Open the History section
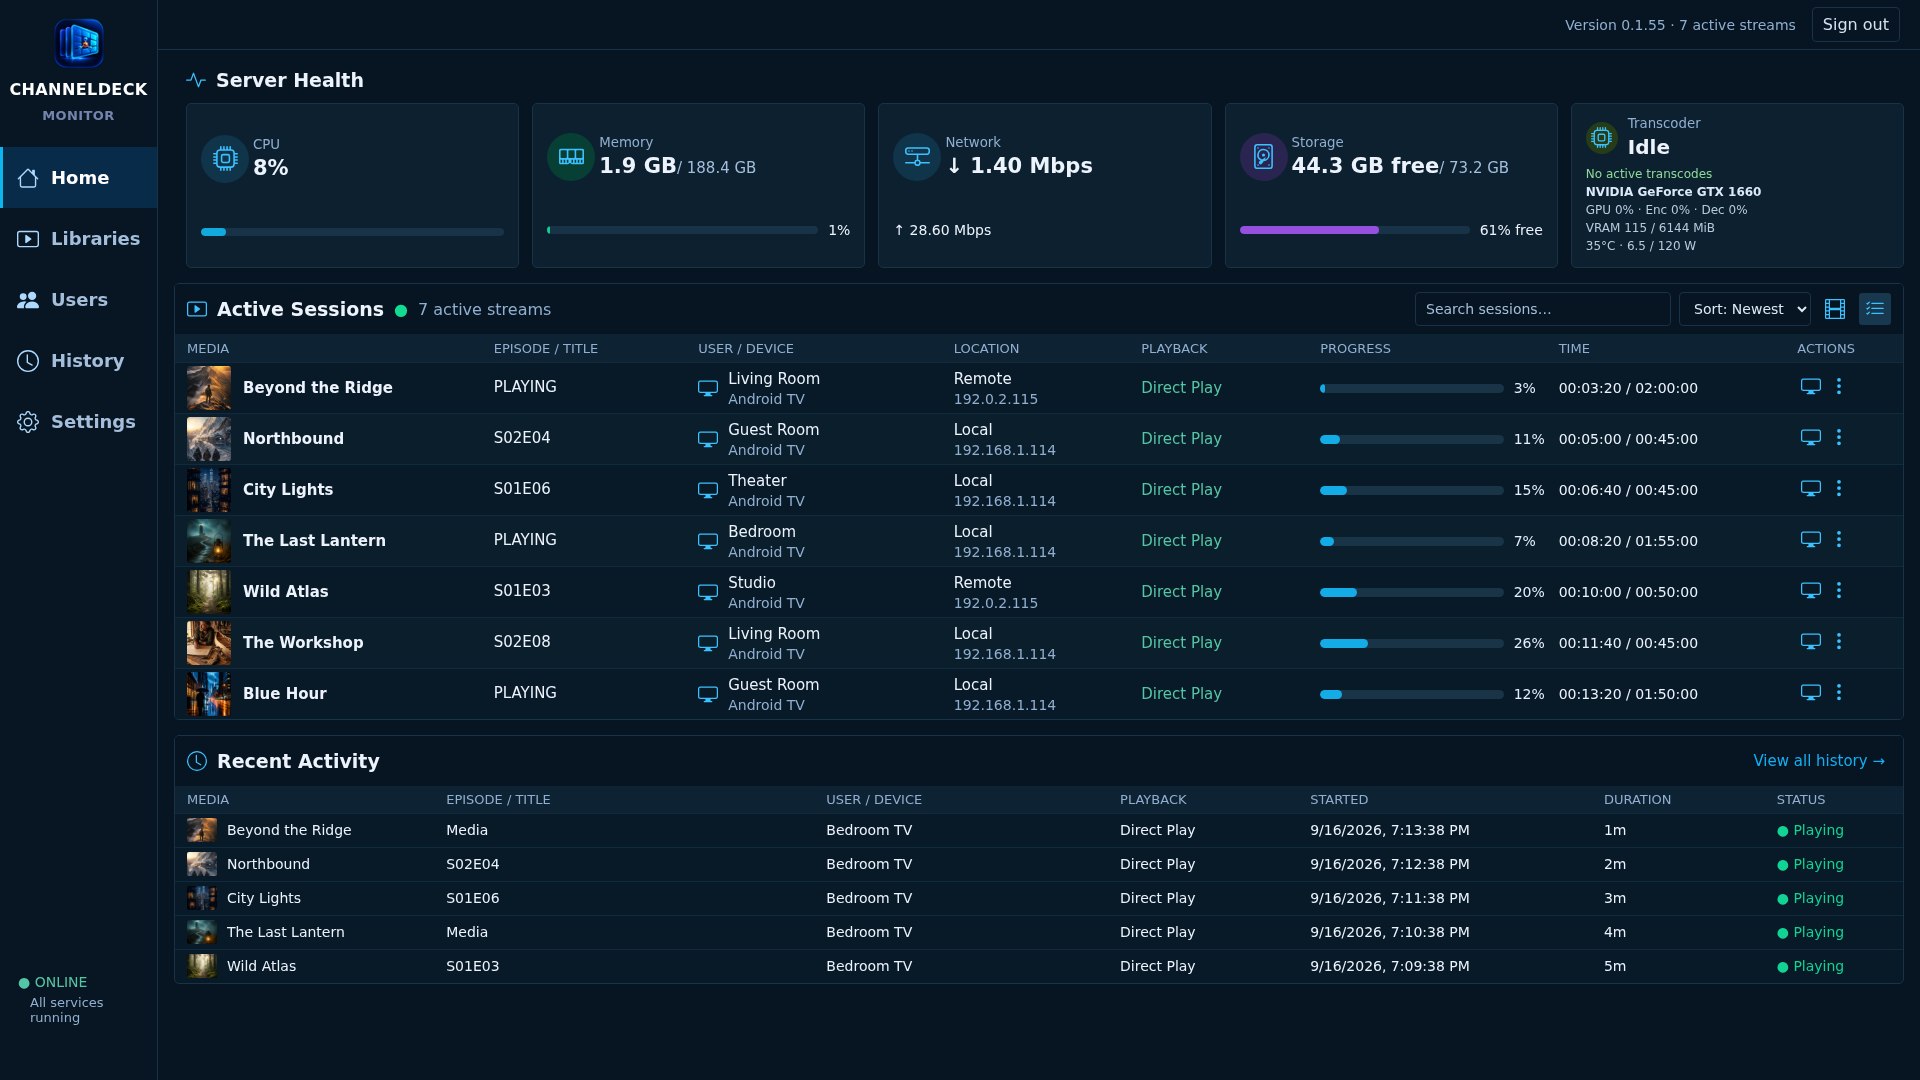 (x=79, y=361)
